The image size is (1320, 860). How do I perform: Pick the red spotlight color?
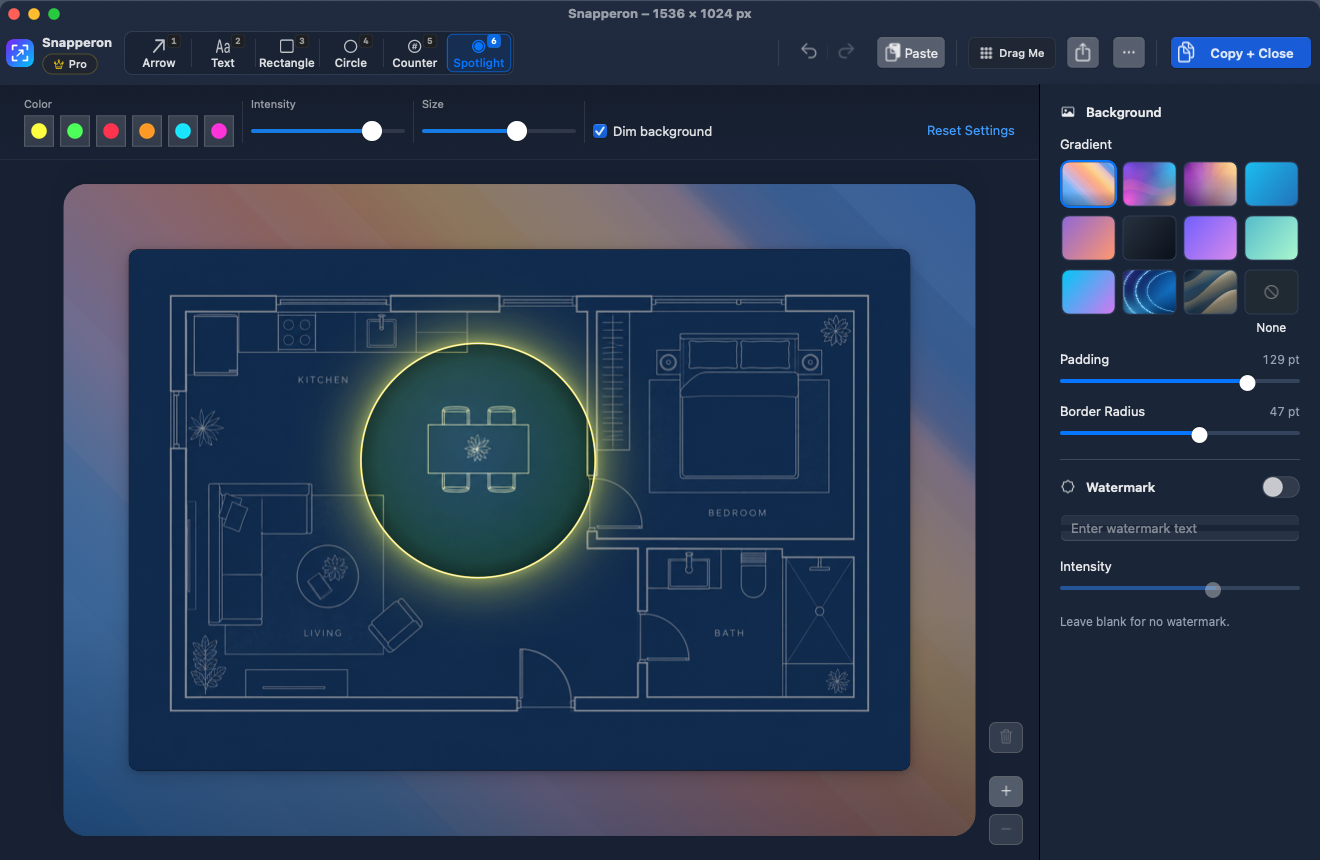[111, 131]
